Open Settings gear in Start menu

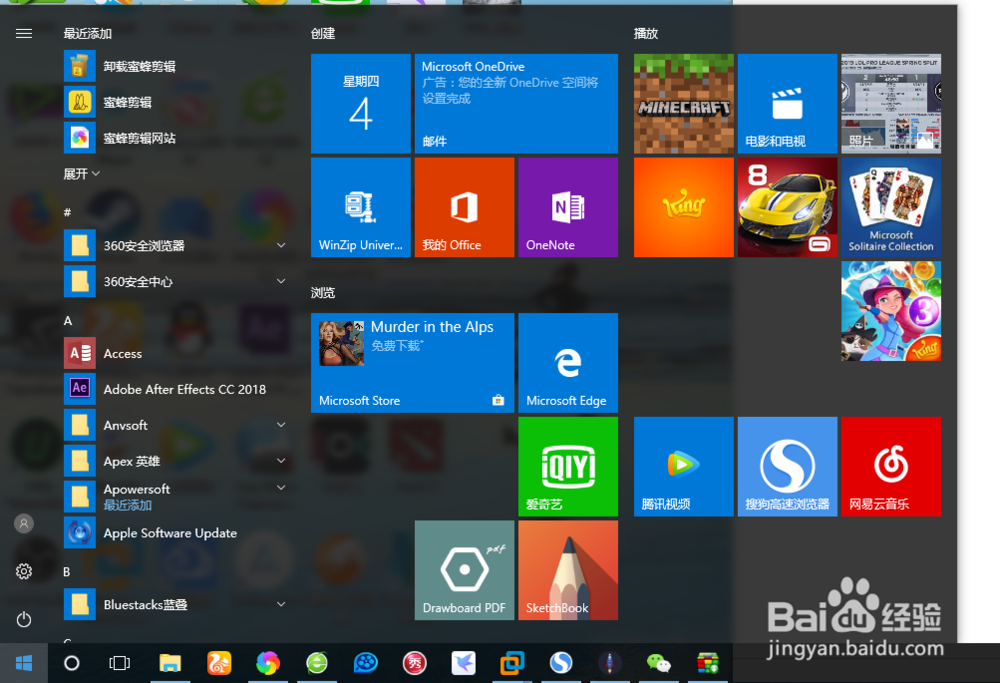[24, 571]
